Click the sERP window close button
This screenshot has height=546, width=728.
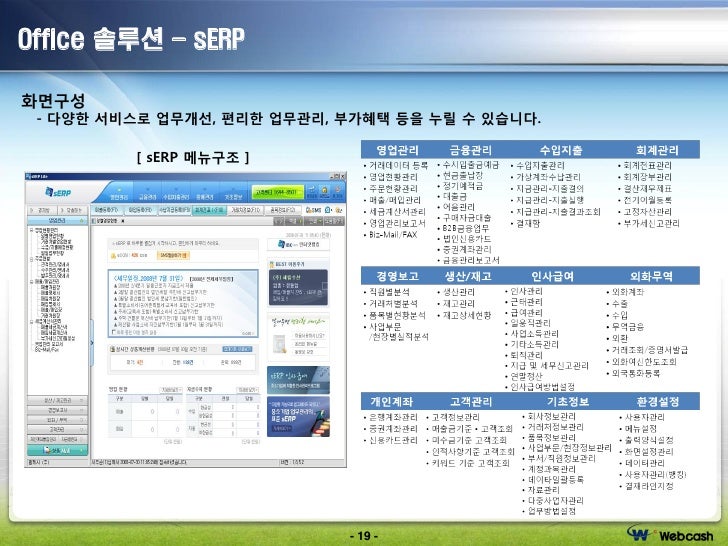(343, 176)
